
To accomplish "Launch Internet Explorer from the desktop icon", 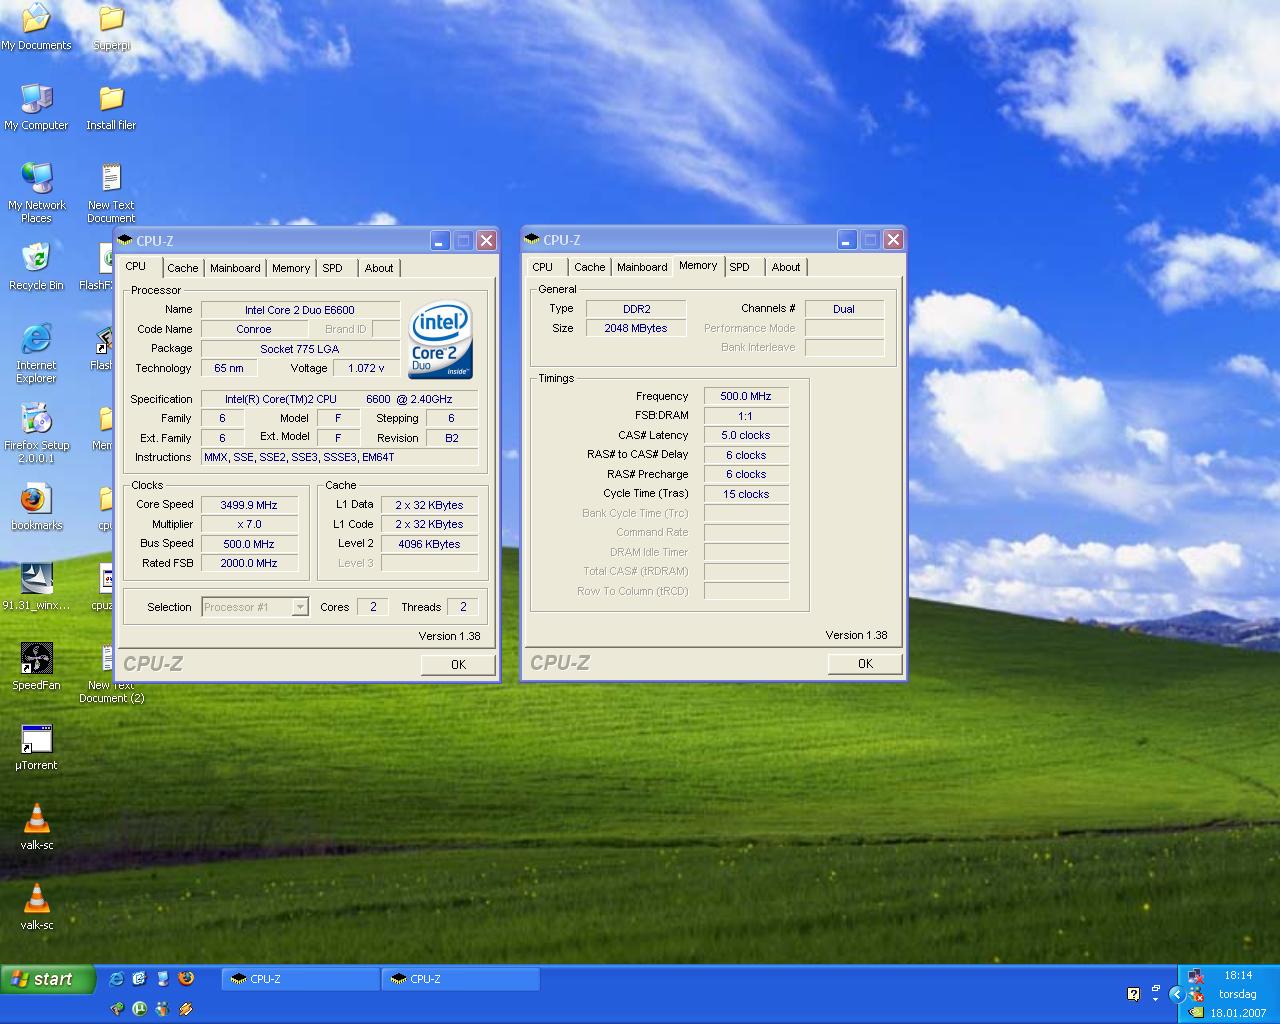I will click(36, 353).
